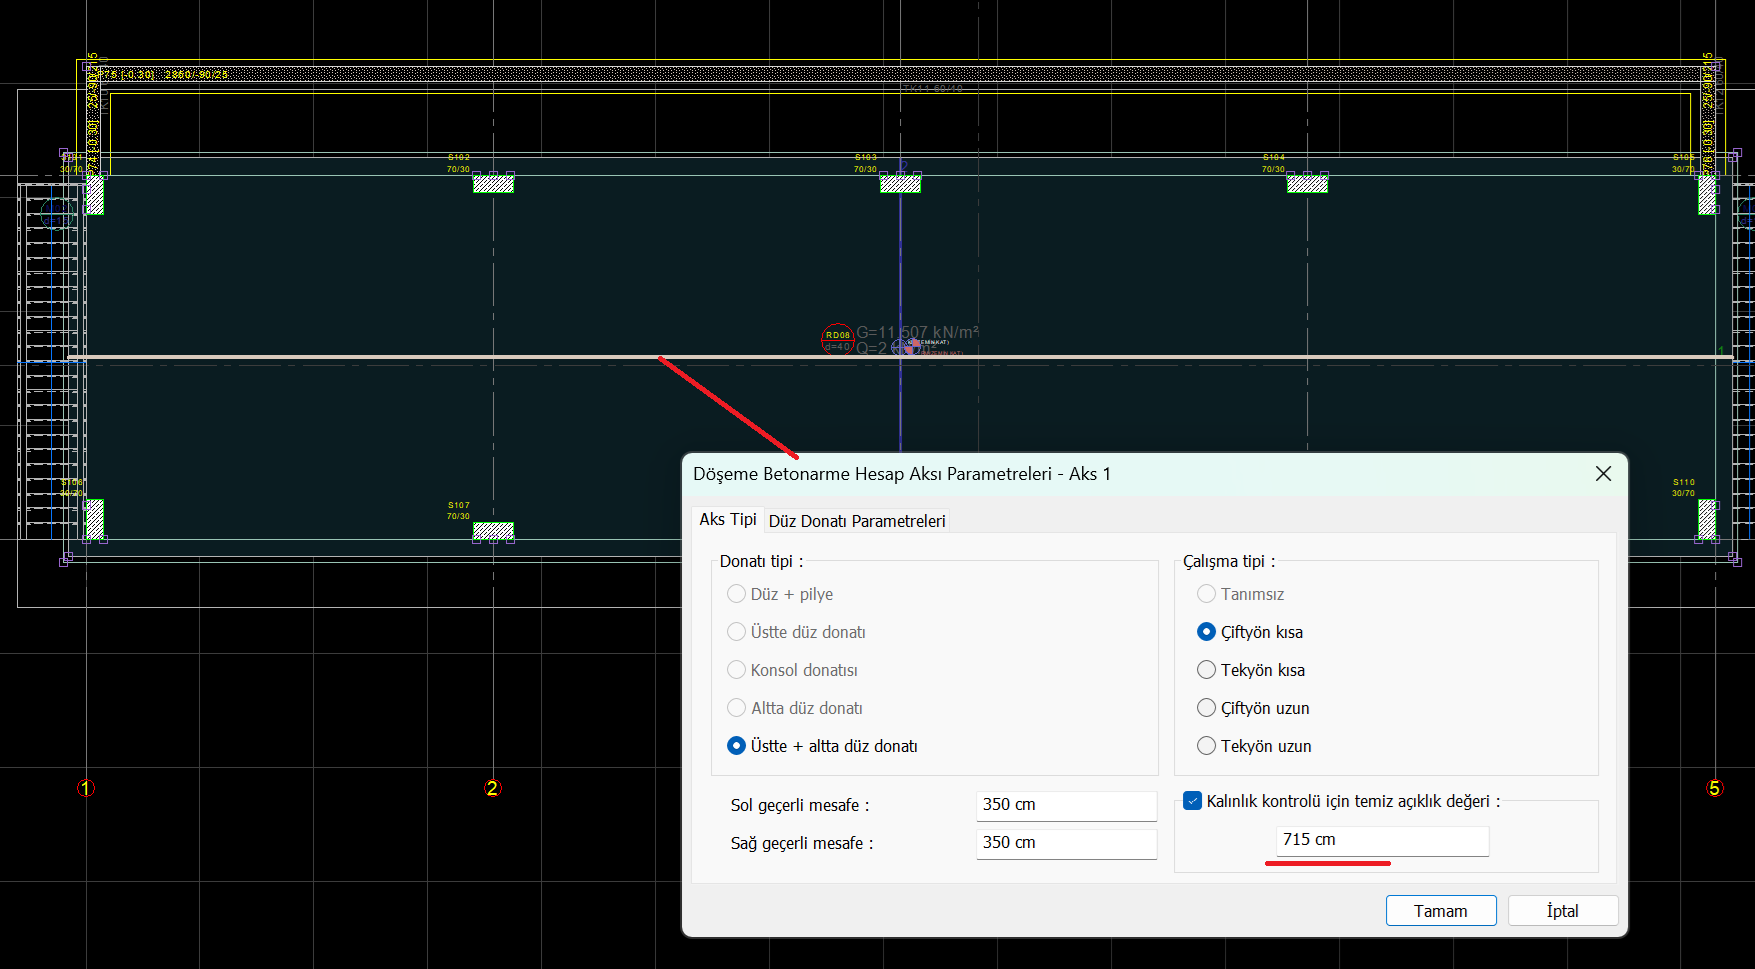Click axis bubble number 5

[1714, 788]
